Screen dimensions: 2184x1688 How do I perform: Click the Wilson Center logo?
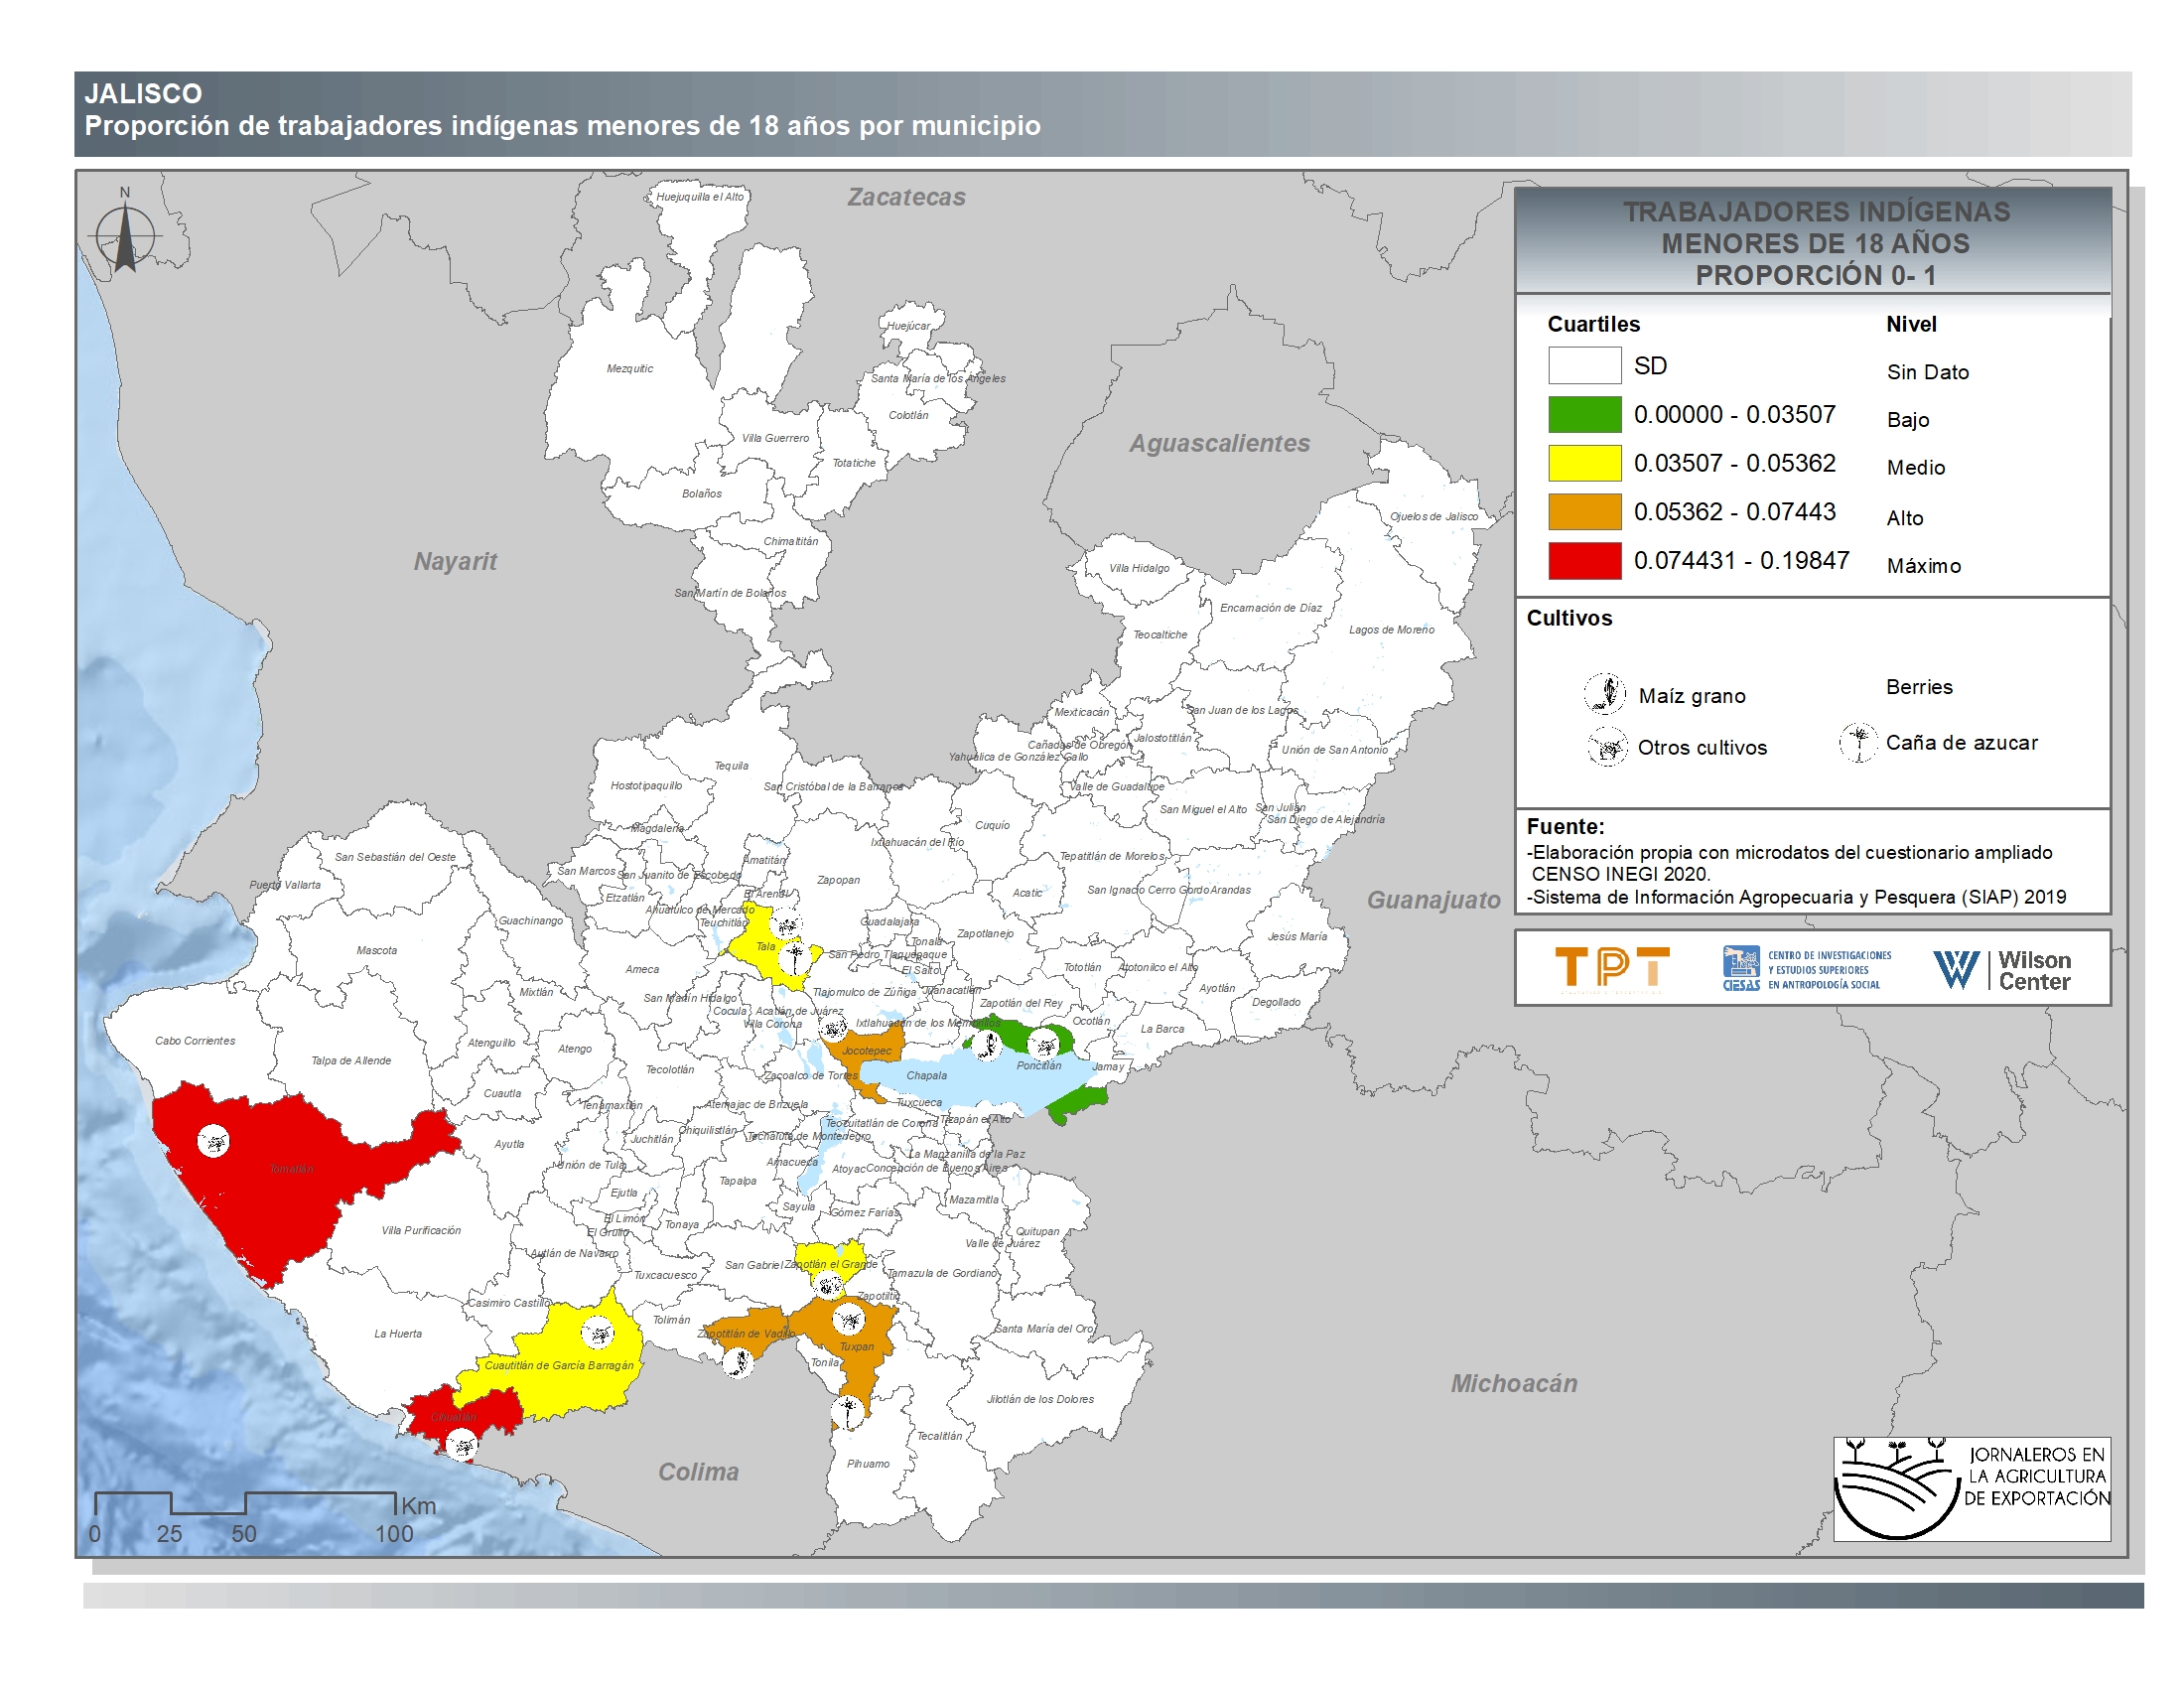pos(2002,969)
